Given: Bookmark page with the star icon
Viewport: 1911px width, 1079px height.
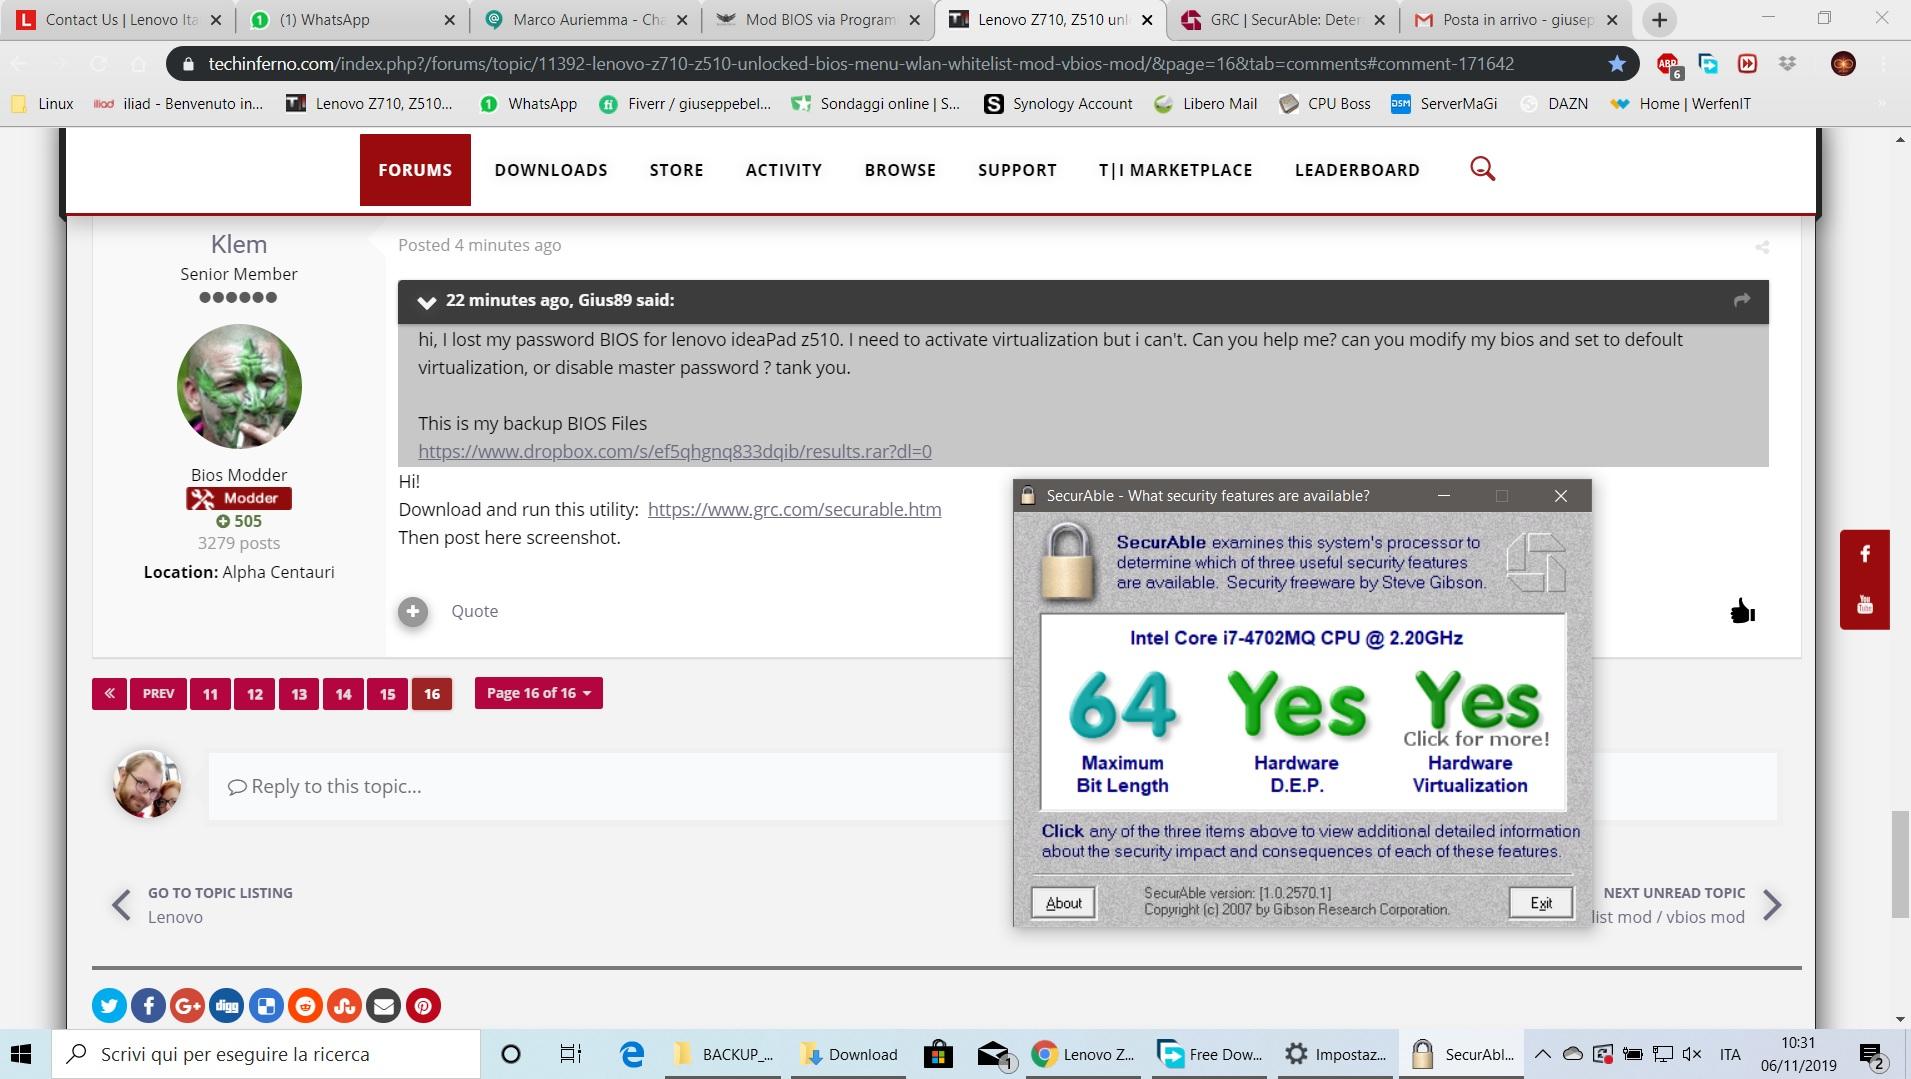Looking at the screenshot, I should (1617, 64).
